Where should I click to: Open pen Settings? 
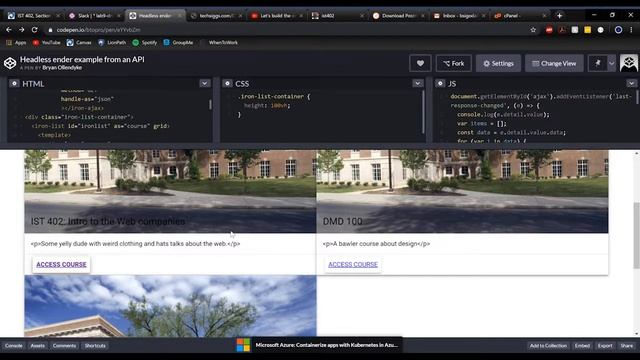click(x=498, y=63)
